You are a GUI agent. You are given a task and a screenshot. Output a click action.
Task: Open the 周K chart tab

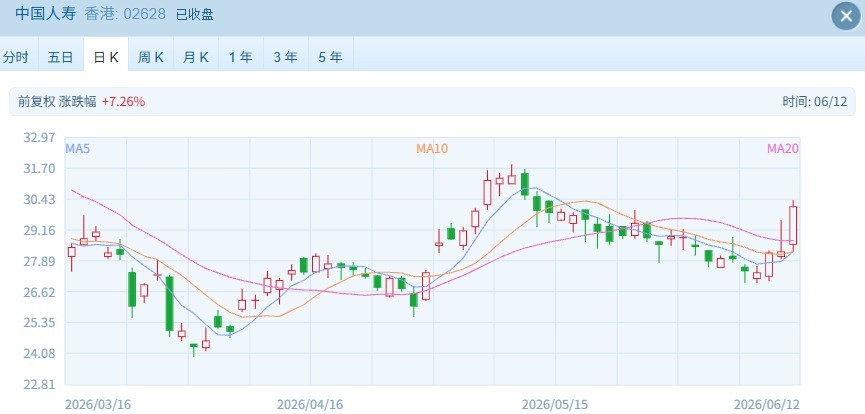point(151,57)
